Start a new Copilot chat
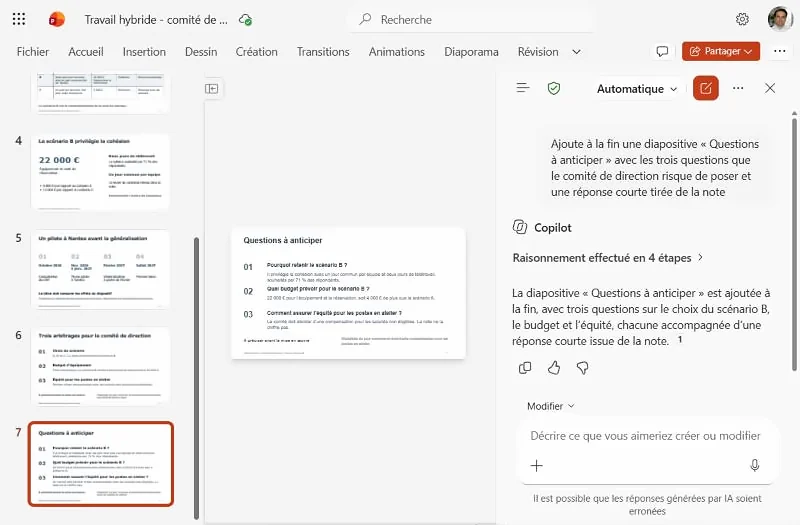Screen dimensions: 800x525 [706, 88]
